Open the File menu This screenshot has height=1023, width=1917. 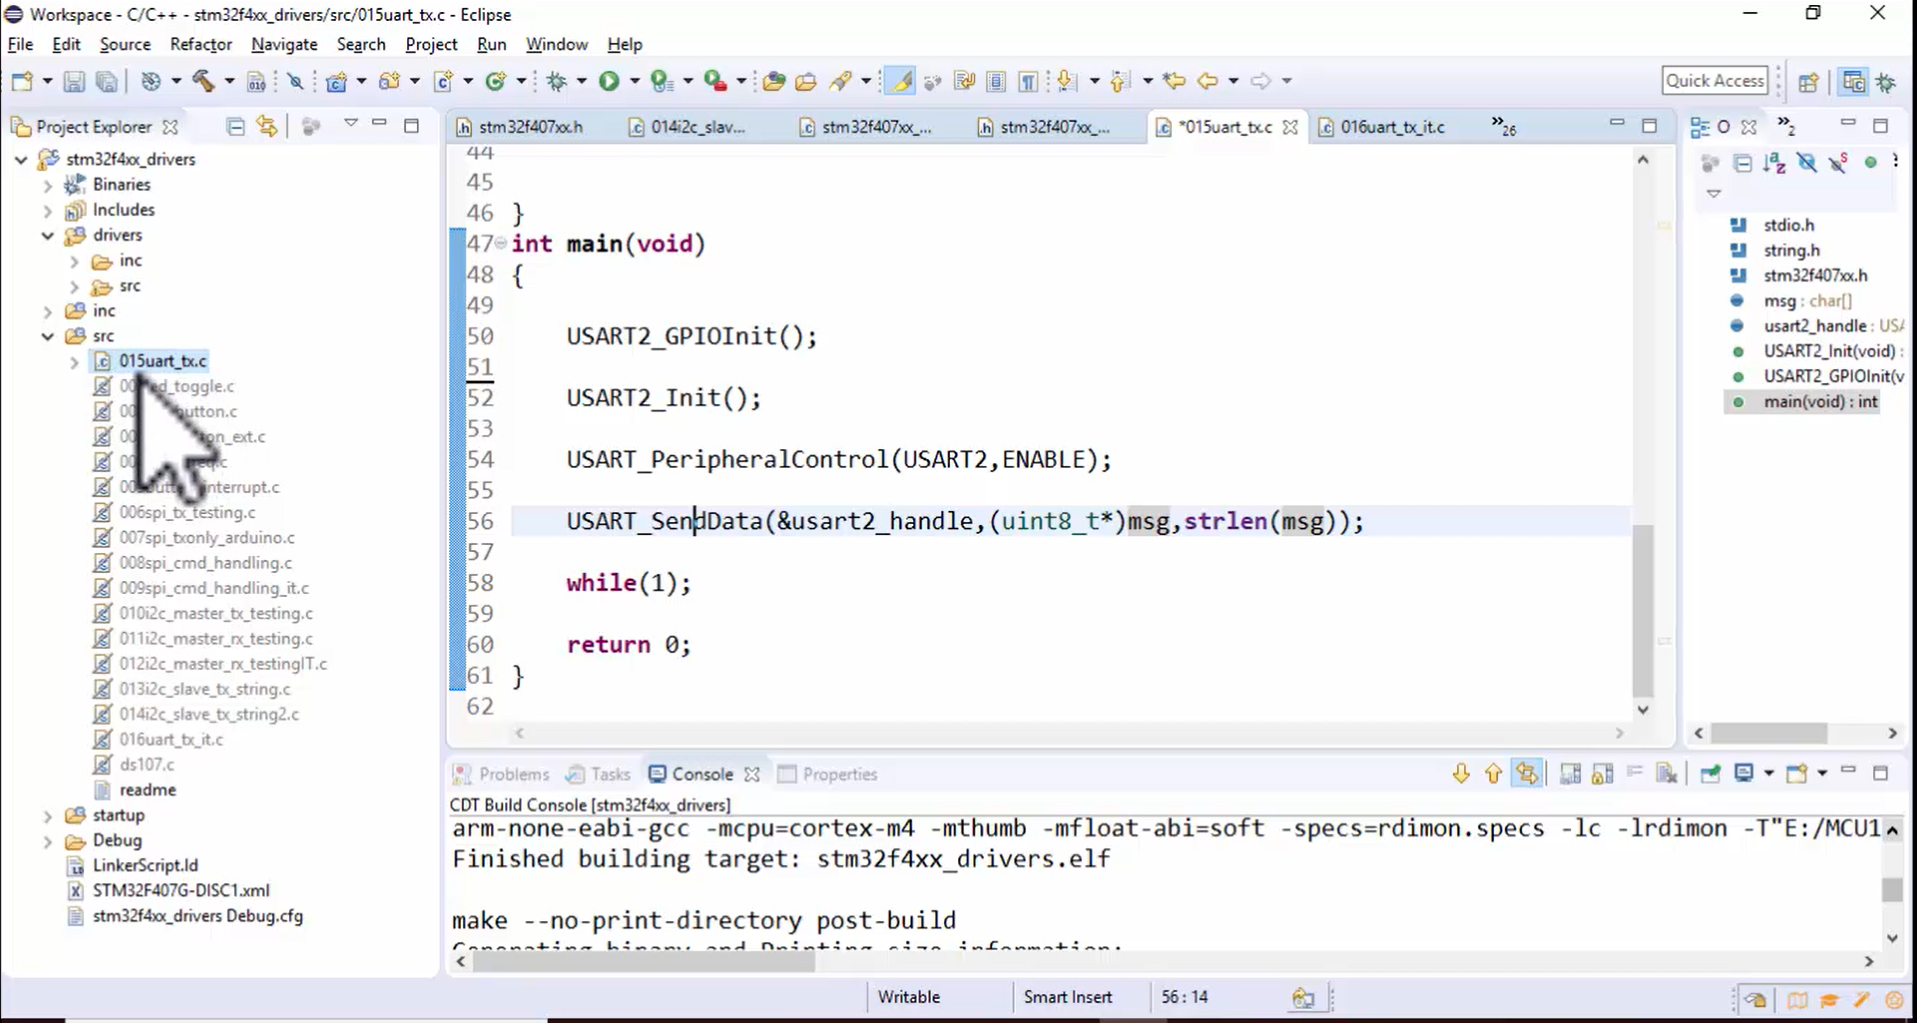[x=20, y=44]
